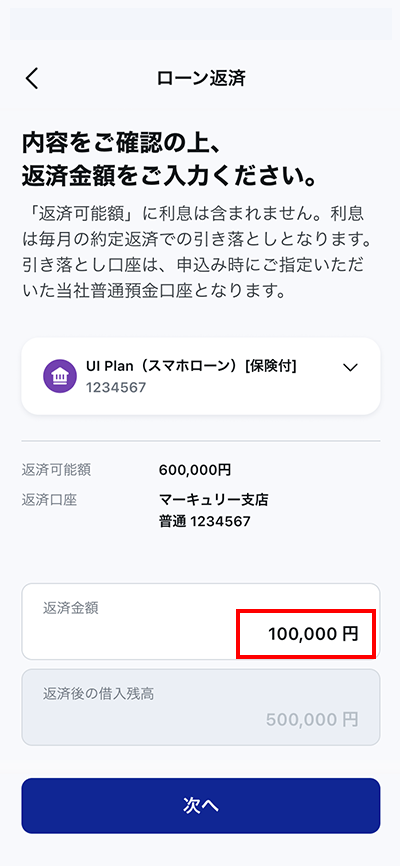Click the 次へ button
The image size is (400, 866).
point(201,805)
